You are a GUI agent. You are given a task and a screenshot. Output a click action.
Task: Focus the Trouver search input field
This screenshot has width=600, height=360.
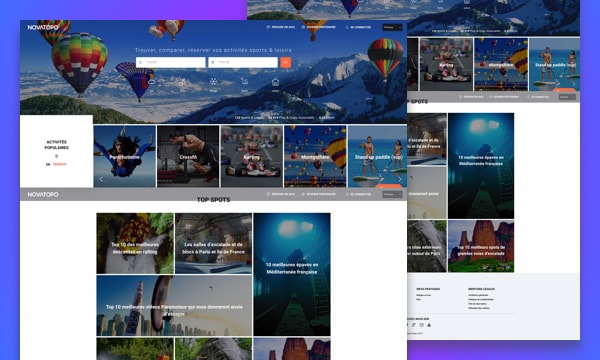click(x=171, y=62)
